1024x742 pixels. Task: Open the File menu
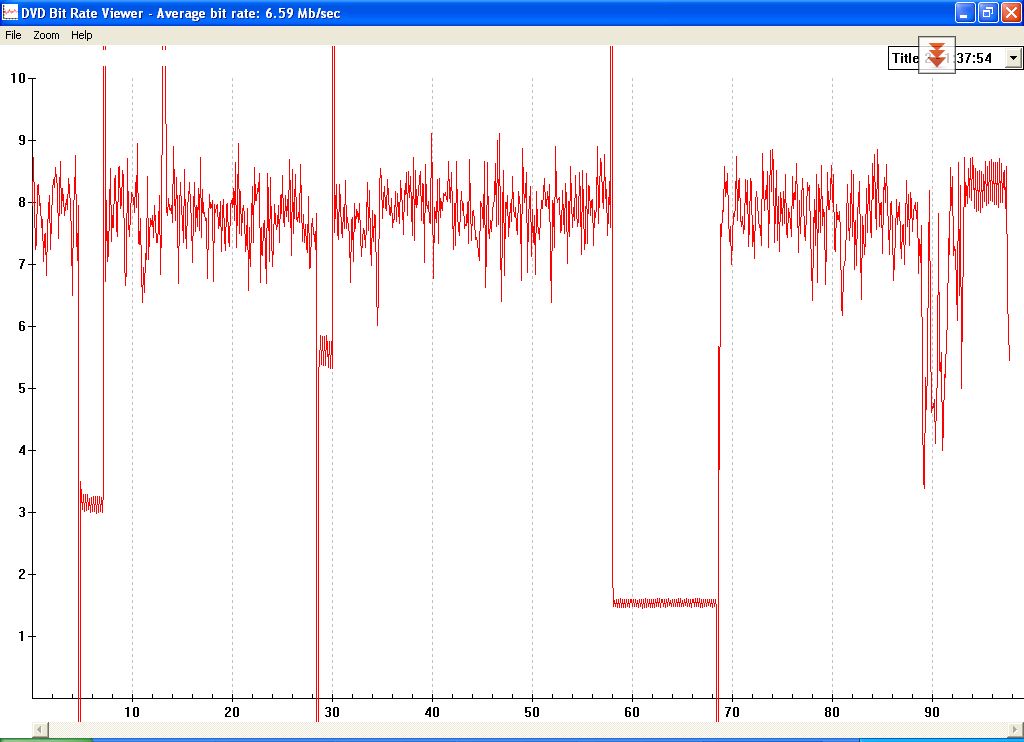tap(13, 35)
